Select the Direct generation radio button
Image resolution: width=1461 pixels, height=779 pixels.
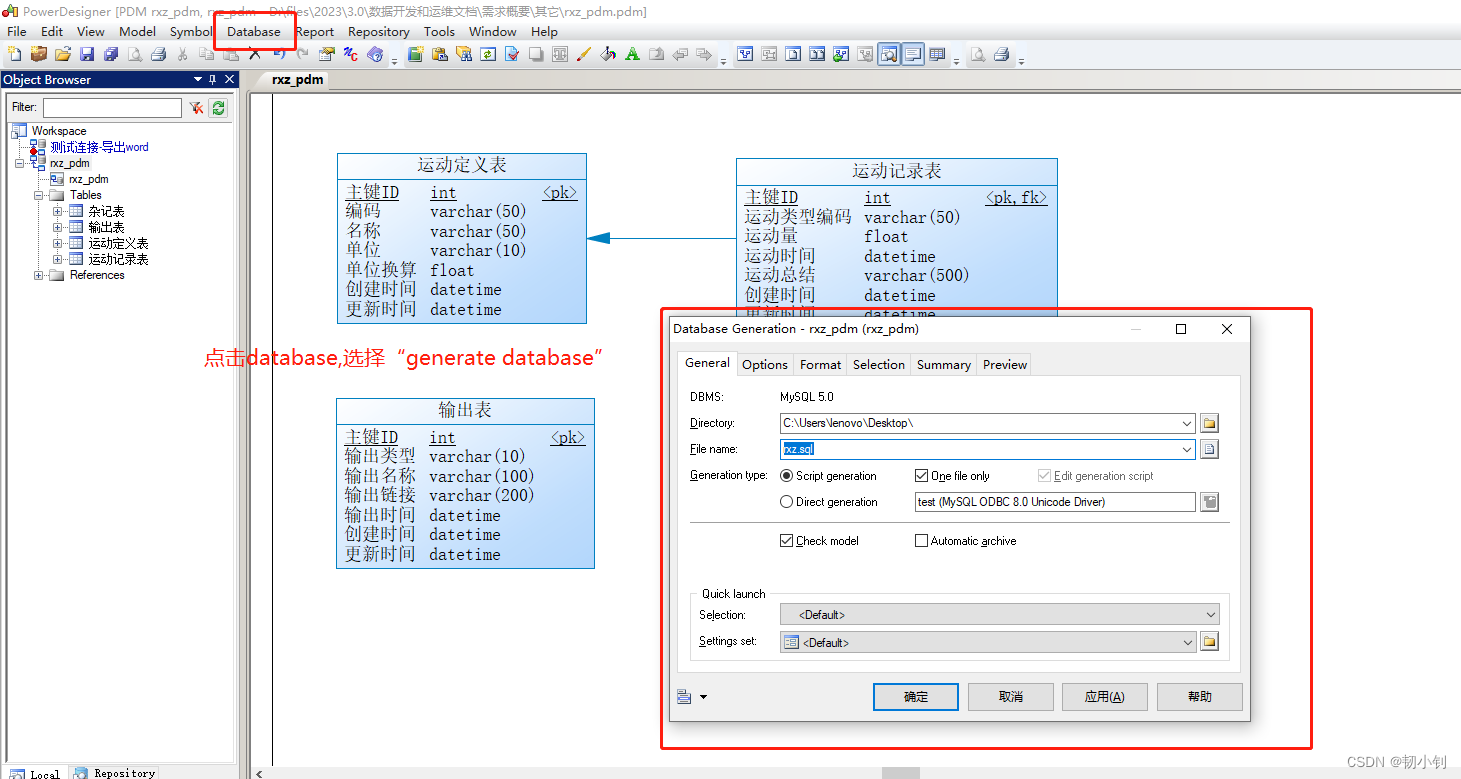[x=786, y=502]
